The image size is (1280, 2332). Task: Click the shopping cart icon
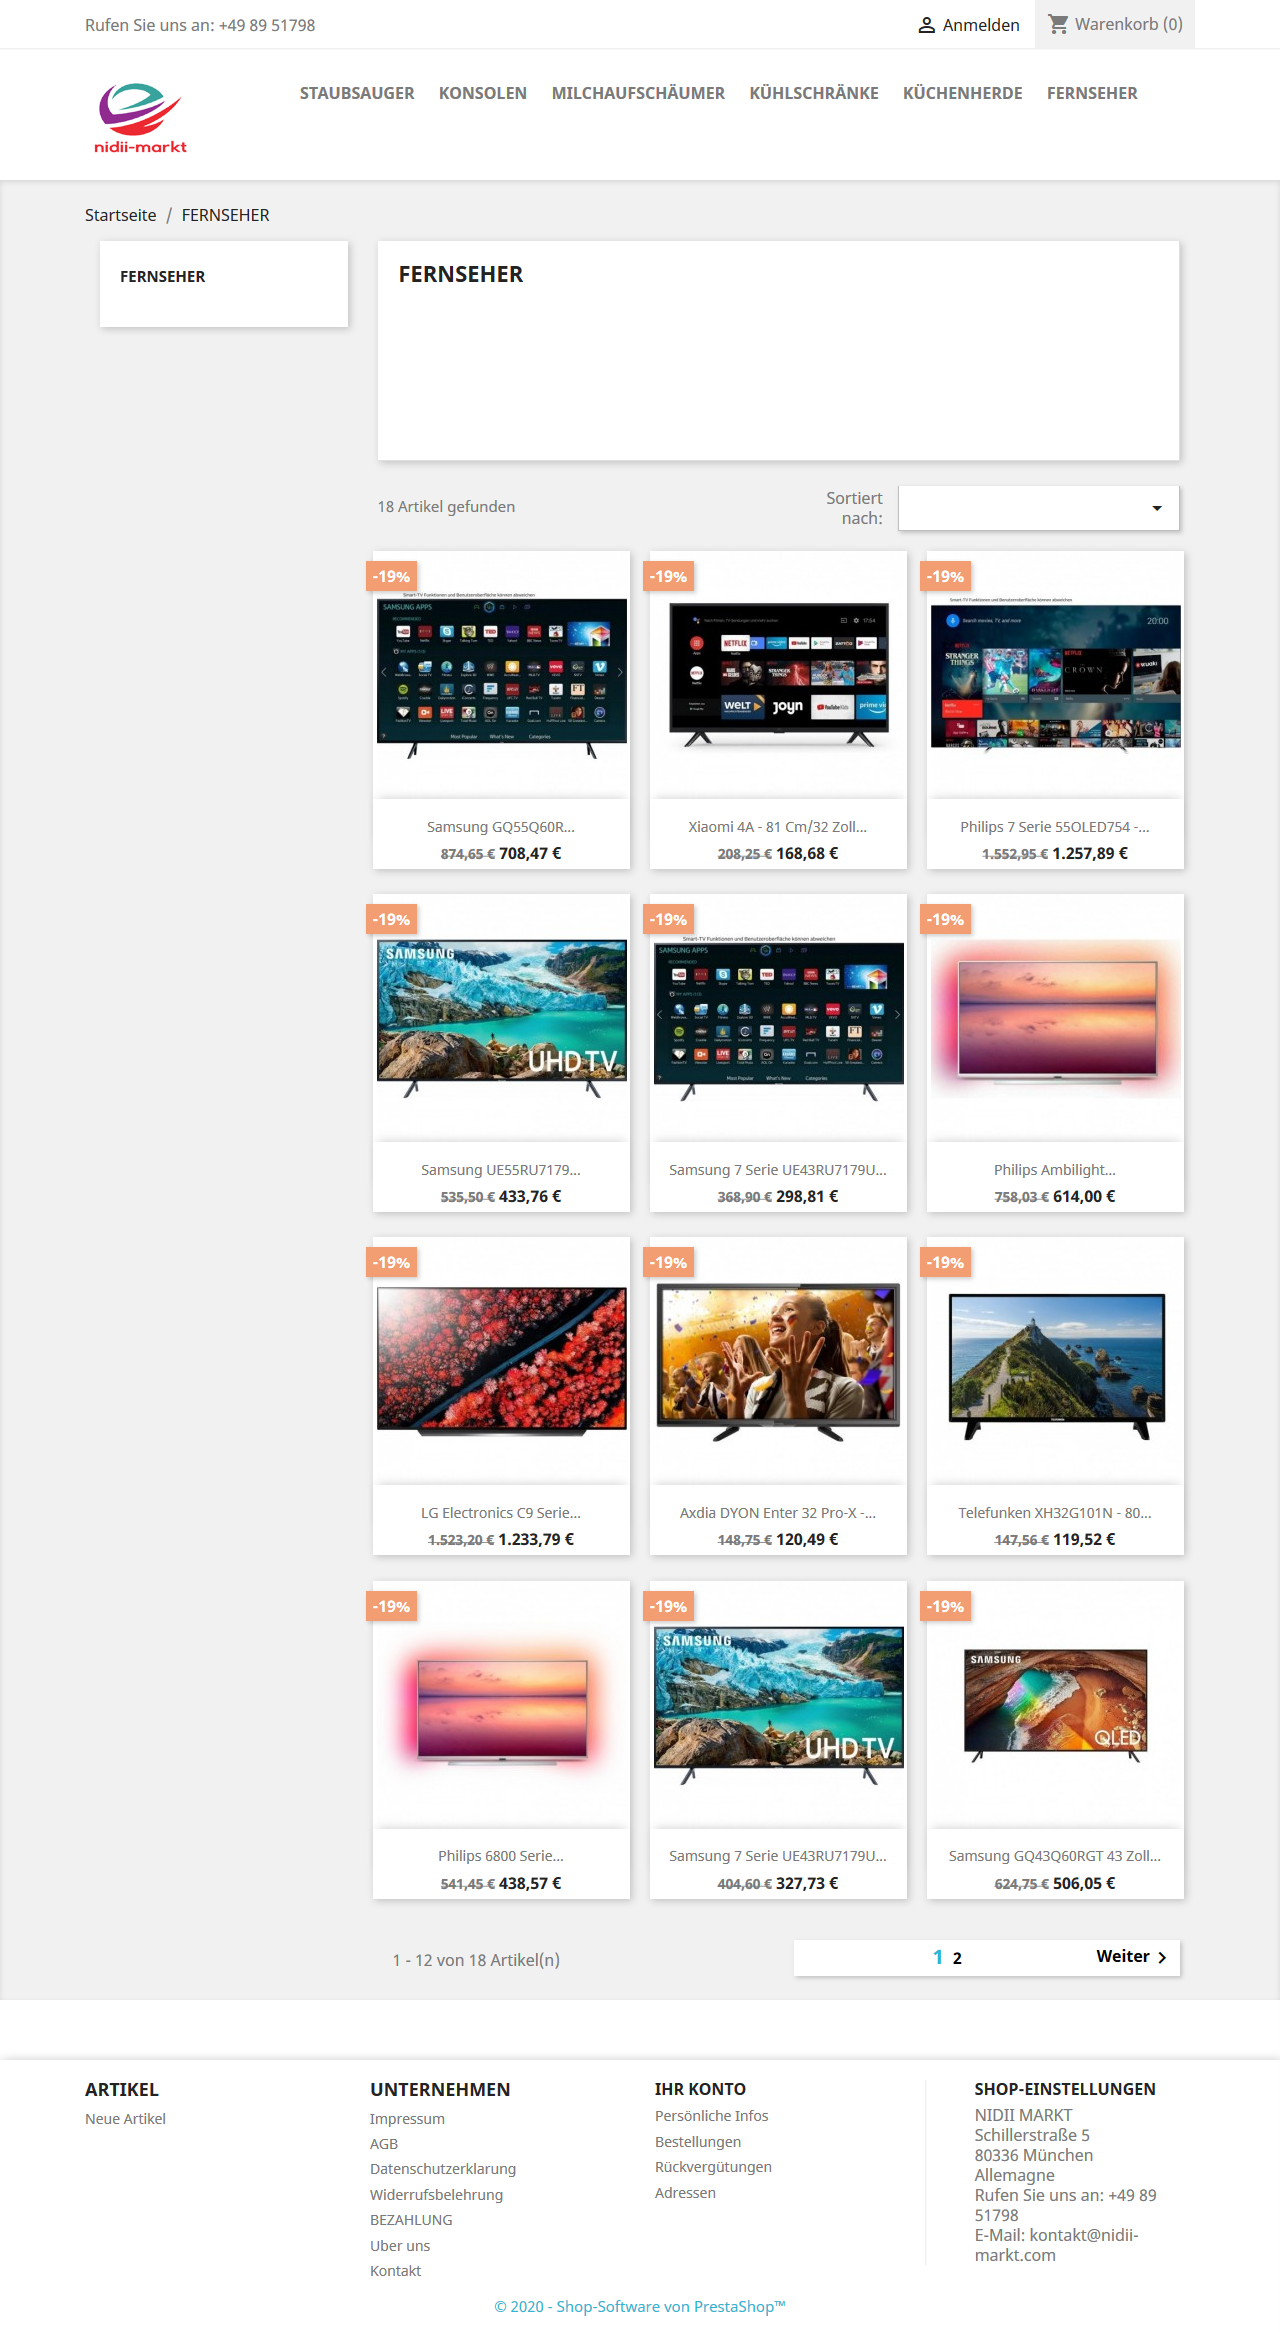click(1058, 24)
